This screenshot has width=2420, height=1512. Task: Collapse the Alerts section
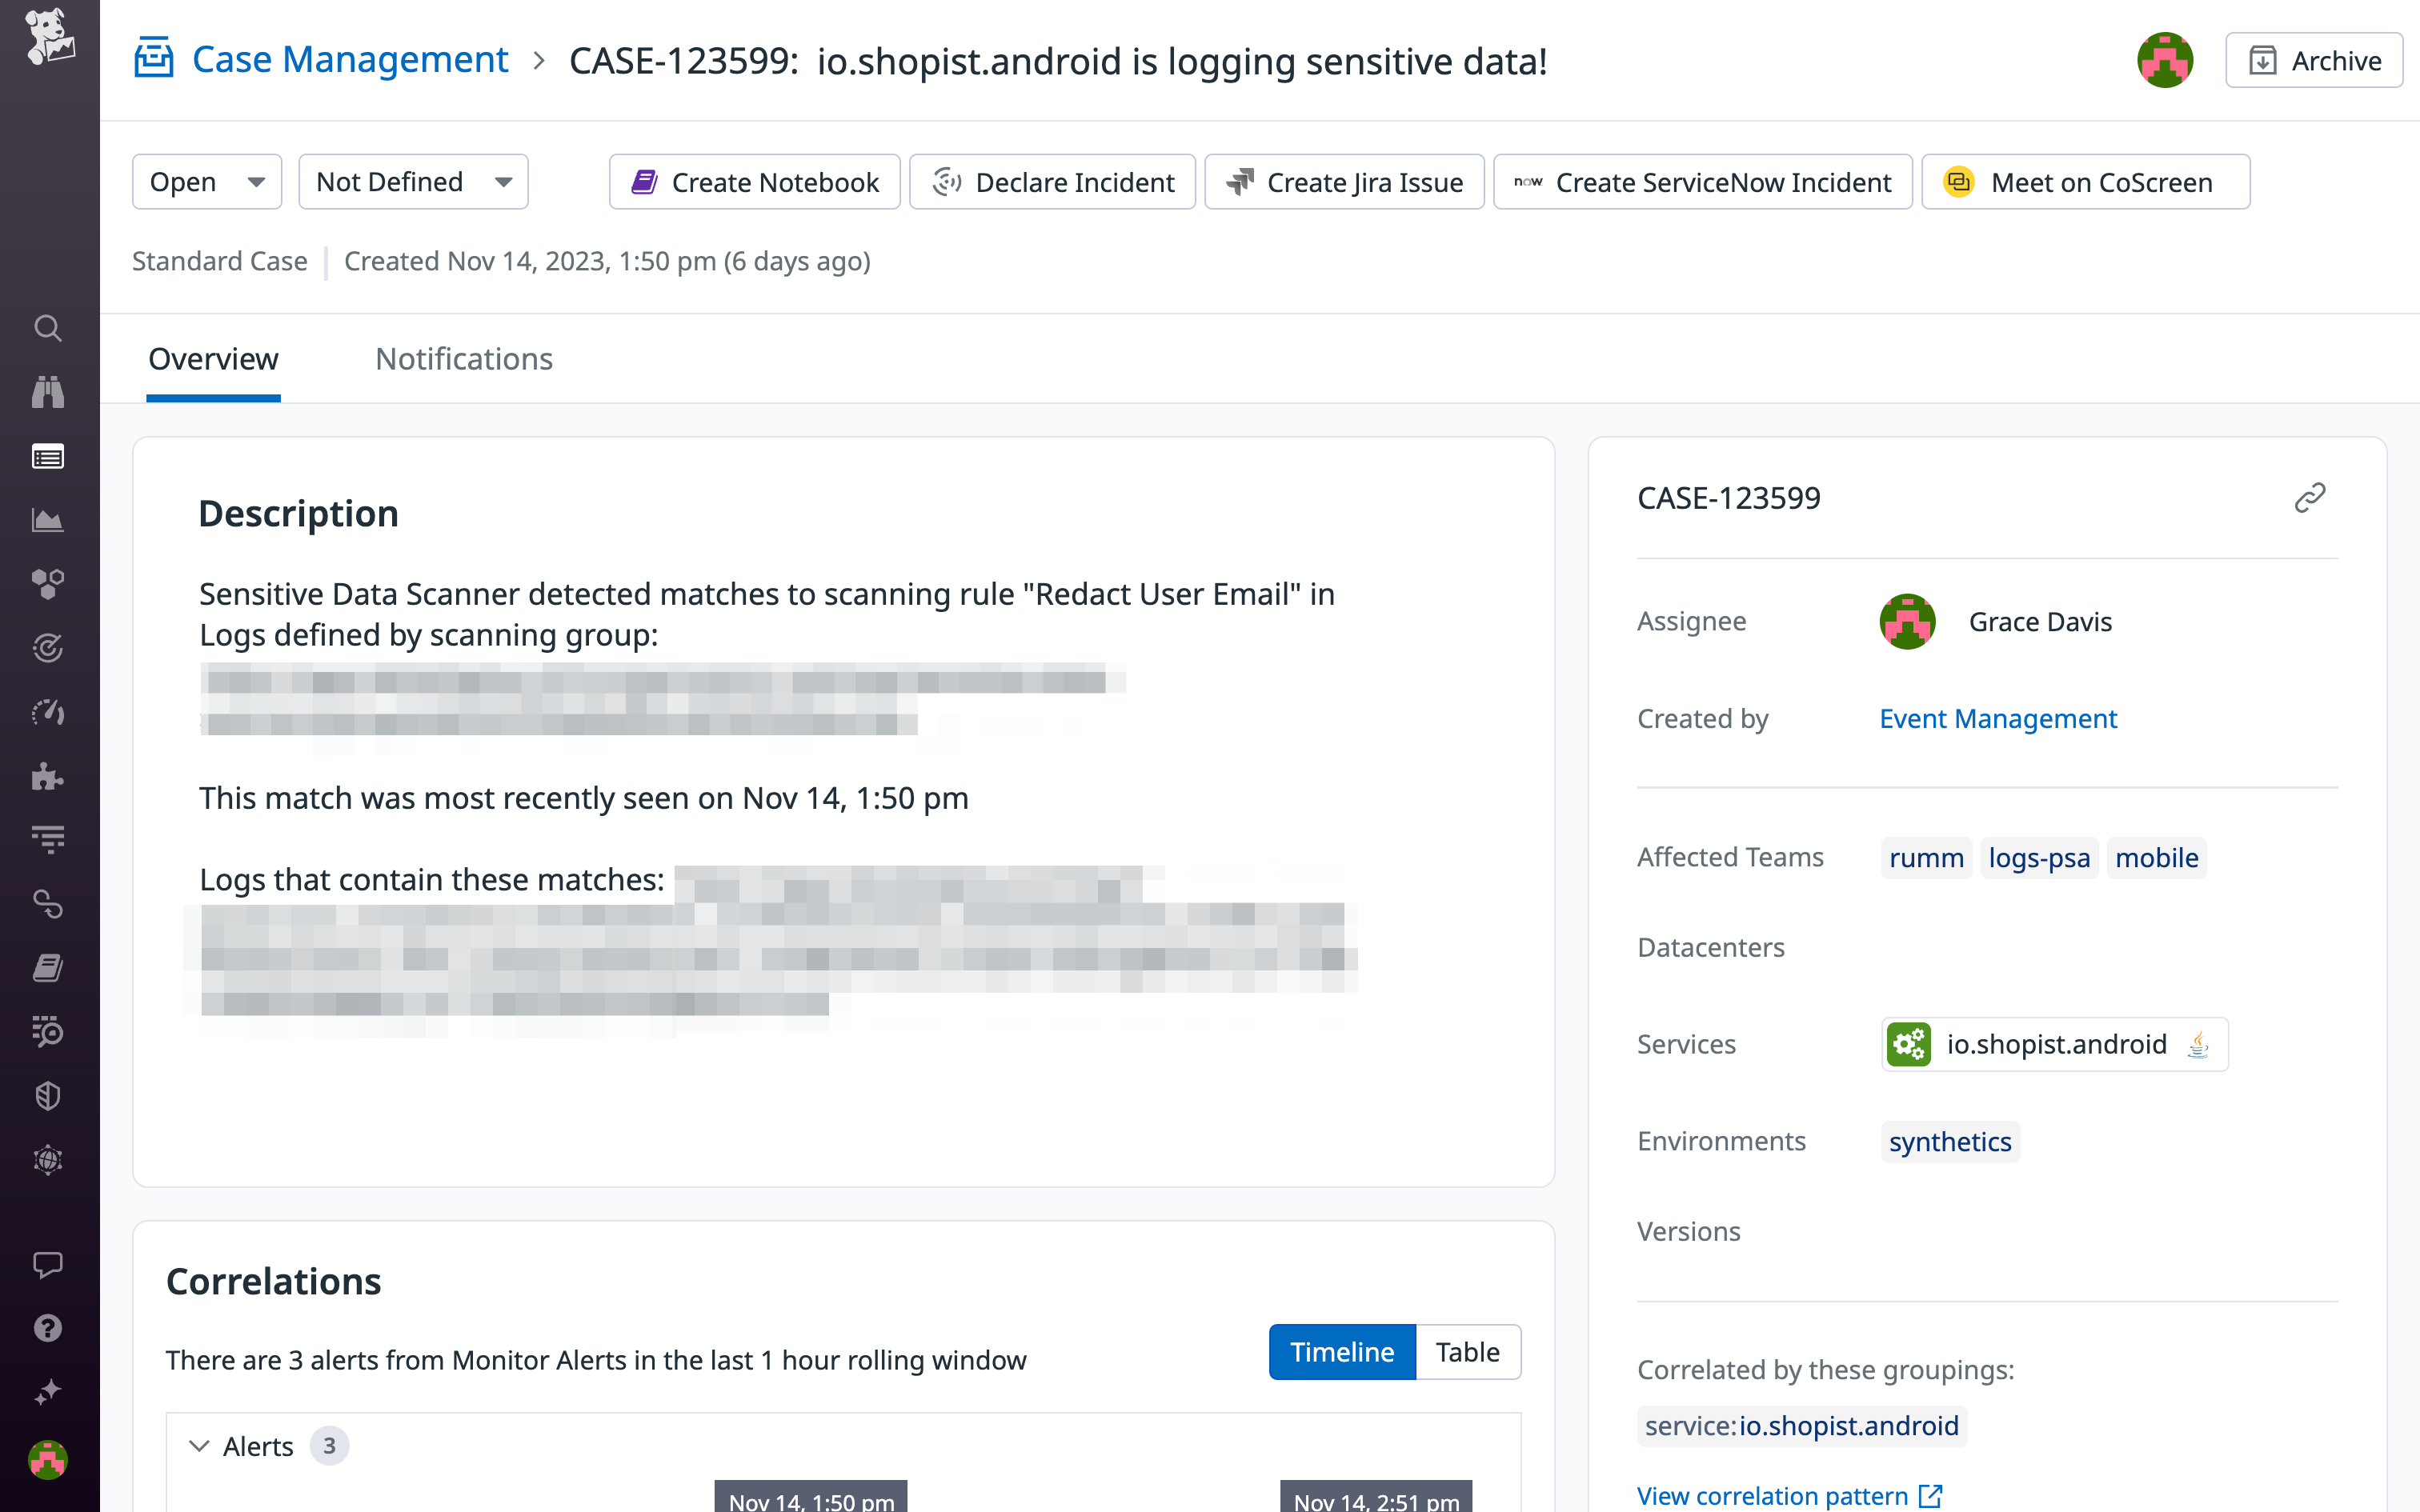[x=199, y=1445]
